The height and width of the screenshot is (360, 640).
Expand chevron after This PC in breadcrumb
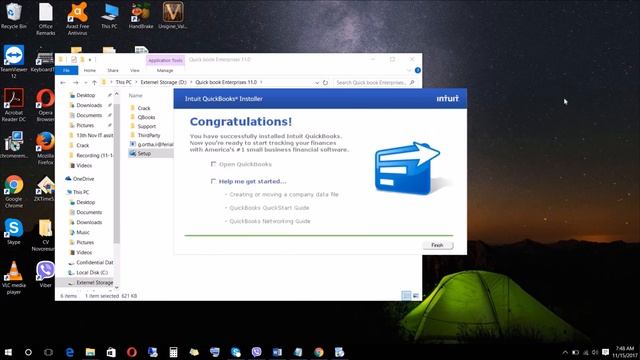click(136, 82)
